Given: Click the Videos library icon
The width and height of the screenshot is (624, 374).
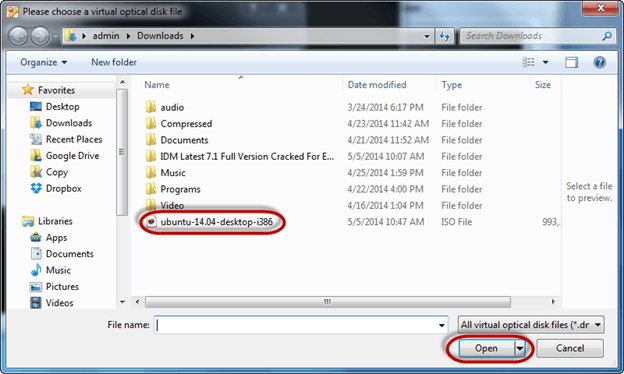Looking at the screenshot, I should (36, 302).
